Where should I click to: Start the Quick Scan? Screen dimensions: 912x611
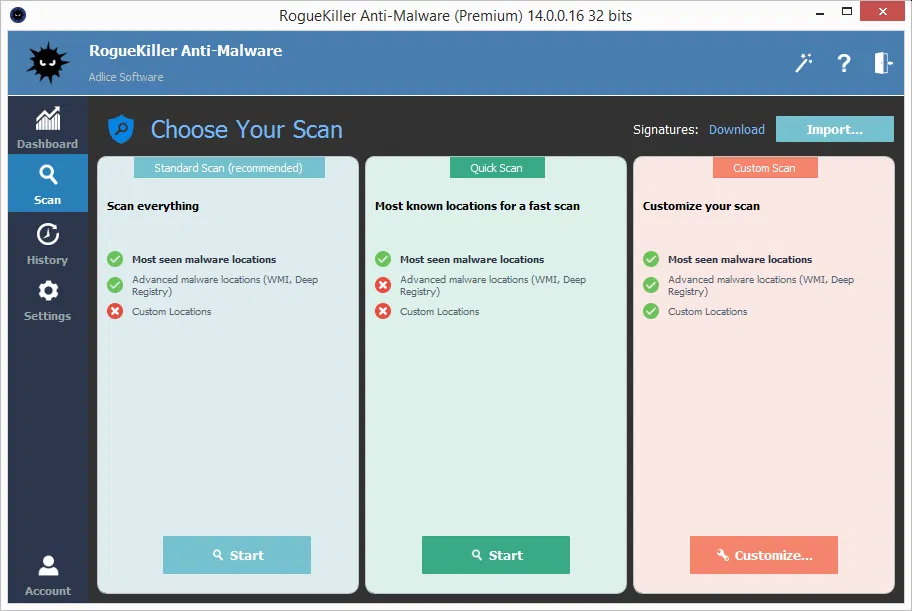click(x=496, y=555)
